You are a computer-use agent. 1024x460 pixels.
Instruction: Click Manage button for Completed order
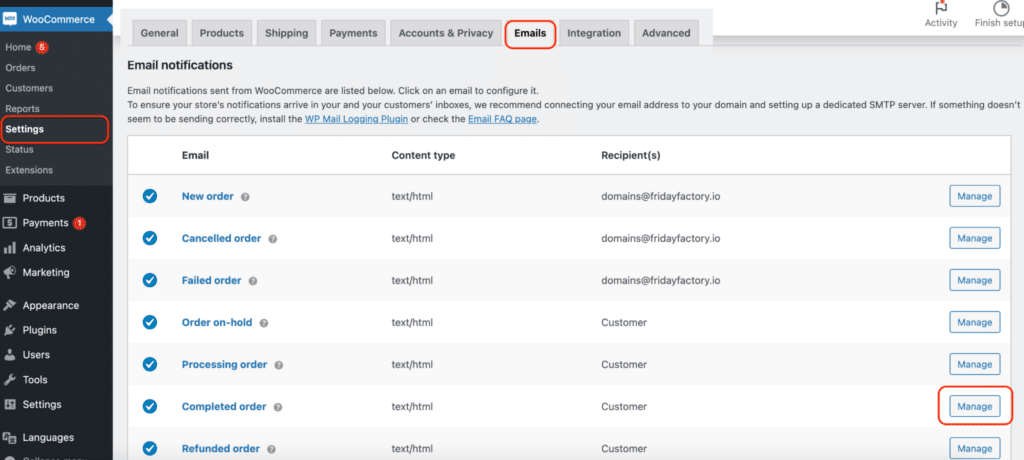[974, 406]
